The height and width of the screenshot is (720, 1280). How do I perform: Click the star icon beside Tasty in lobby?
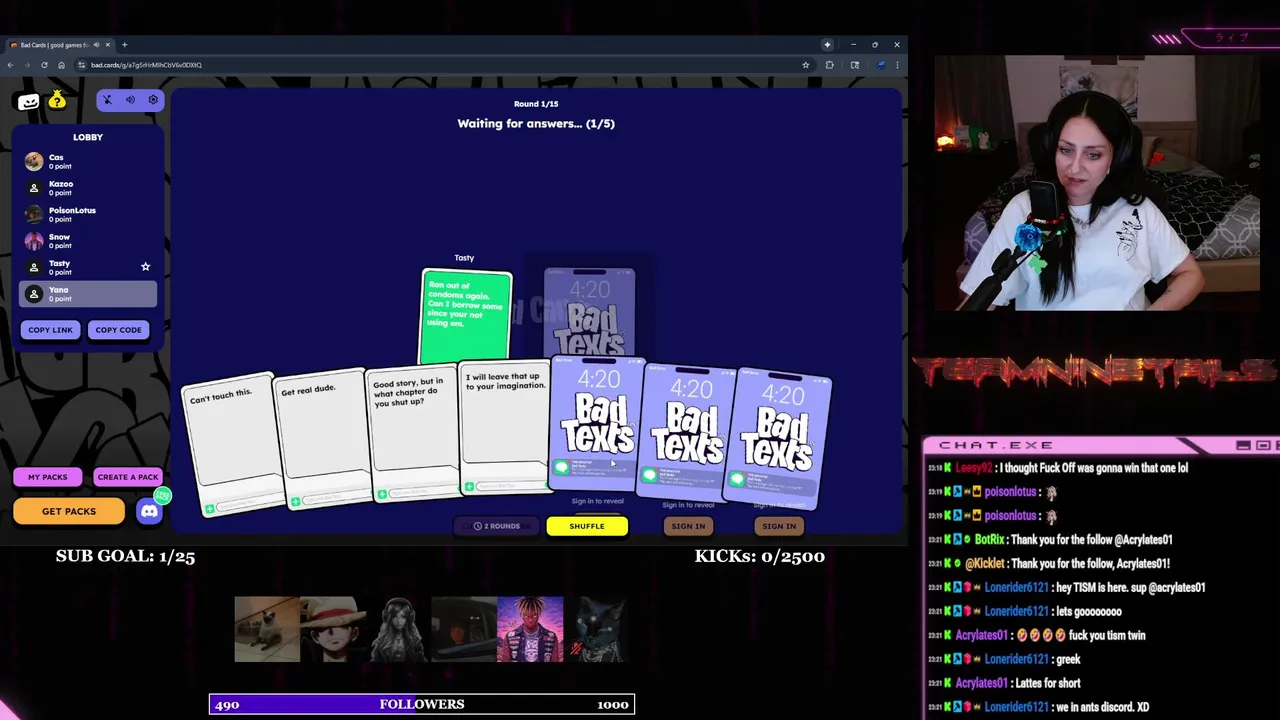145,267
